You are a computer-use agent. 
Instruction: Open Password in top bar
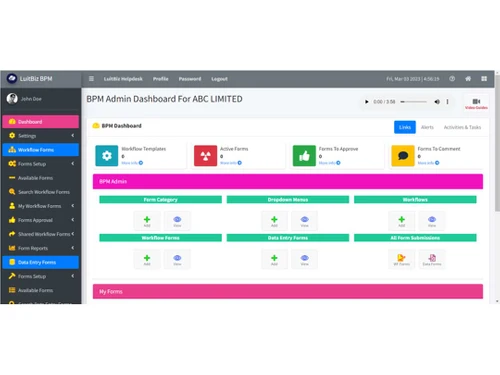tap(190, 79)
